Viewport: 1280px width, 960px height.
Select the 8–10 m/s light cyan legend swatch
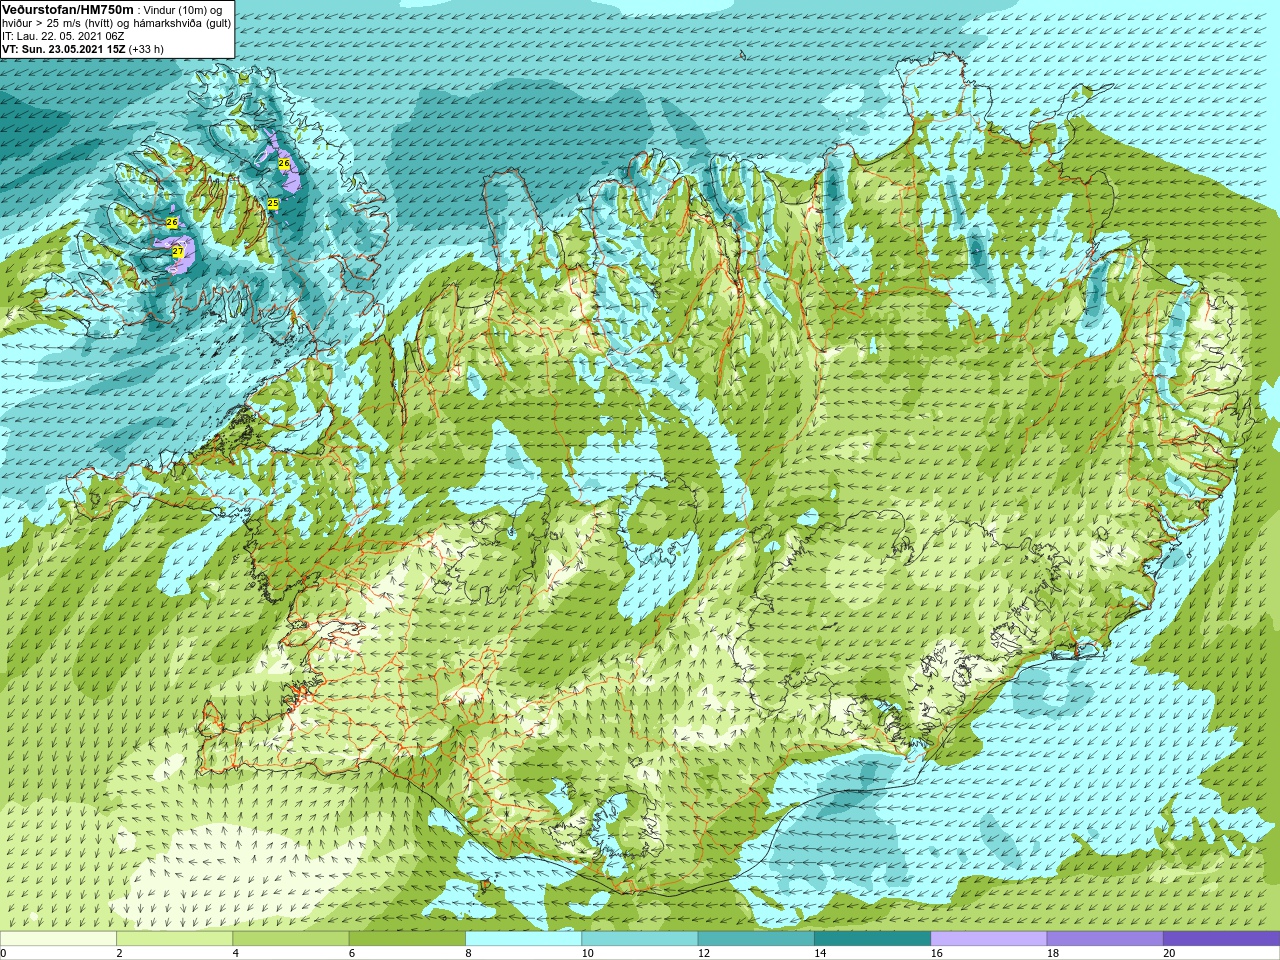(523, 939)
